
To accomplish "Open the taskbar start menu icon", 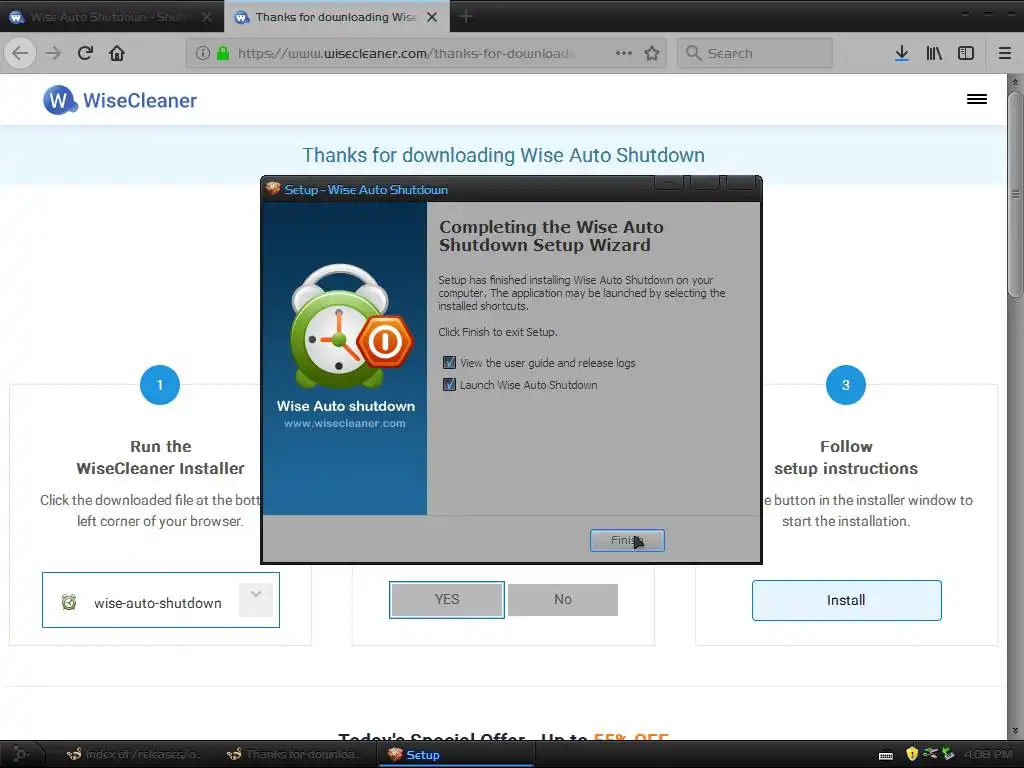I will click(x=20, y=754).
